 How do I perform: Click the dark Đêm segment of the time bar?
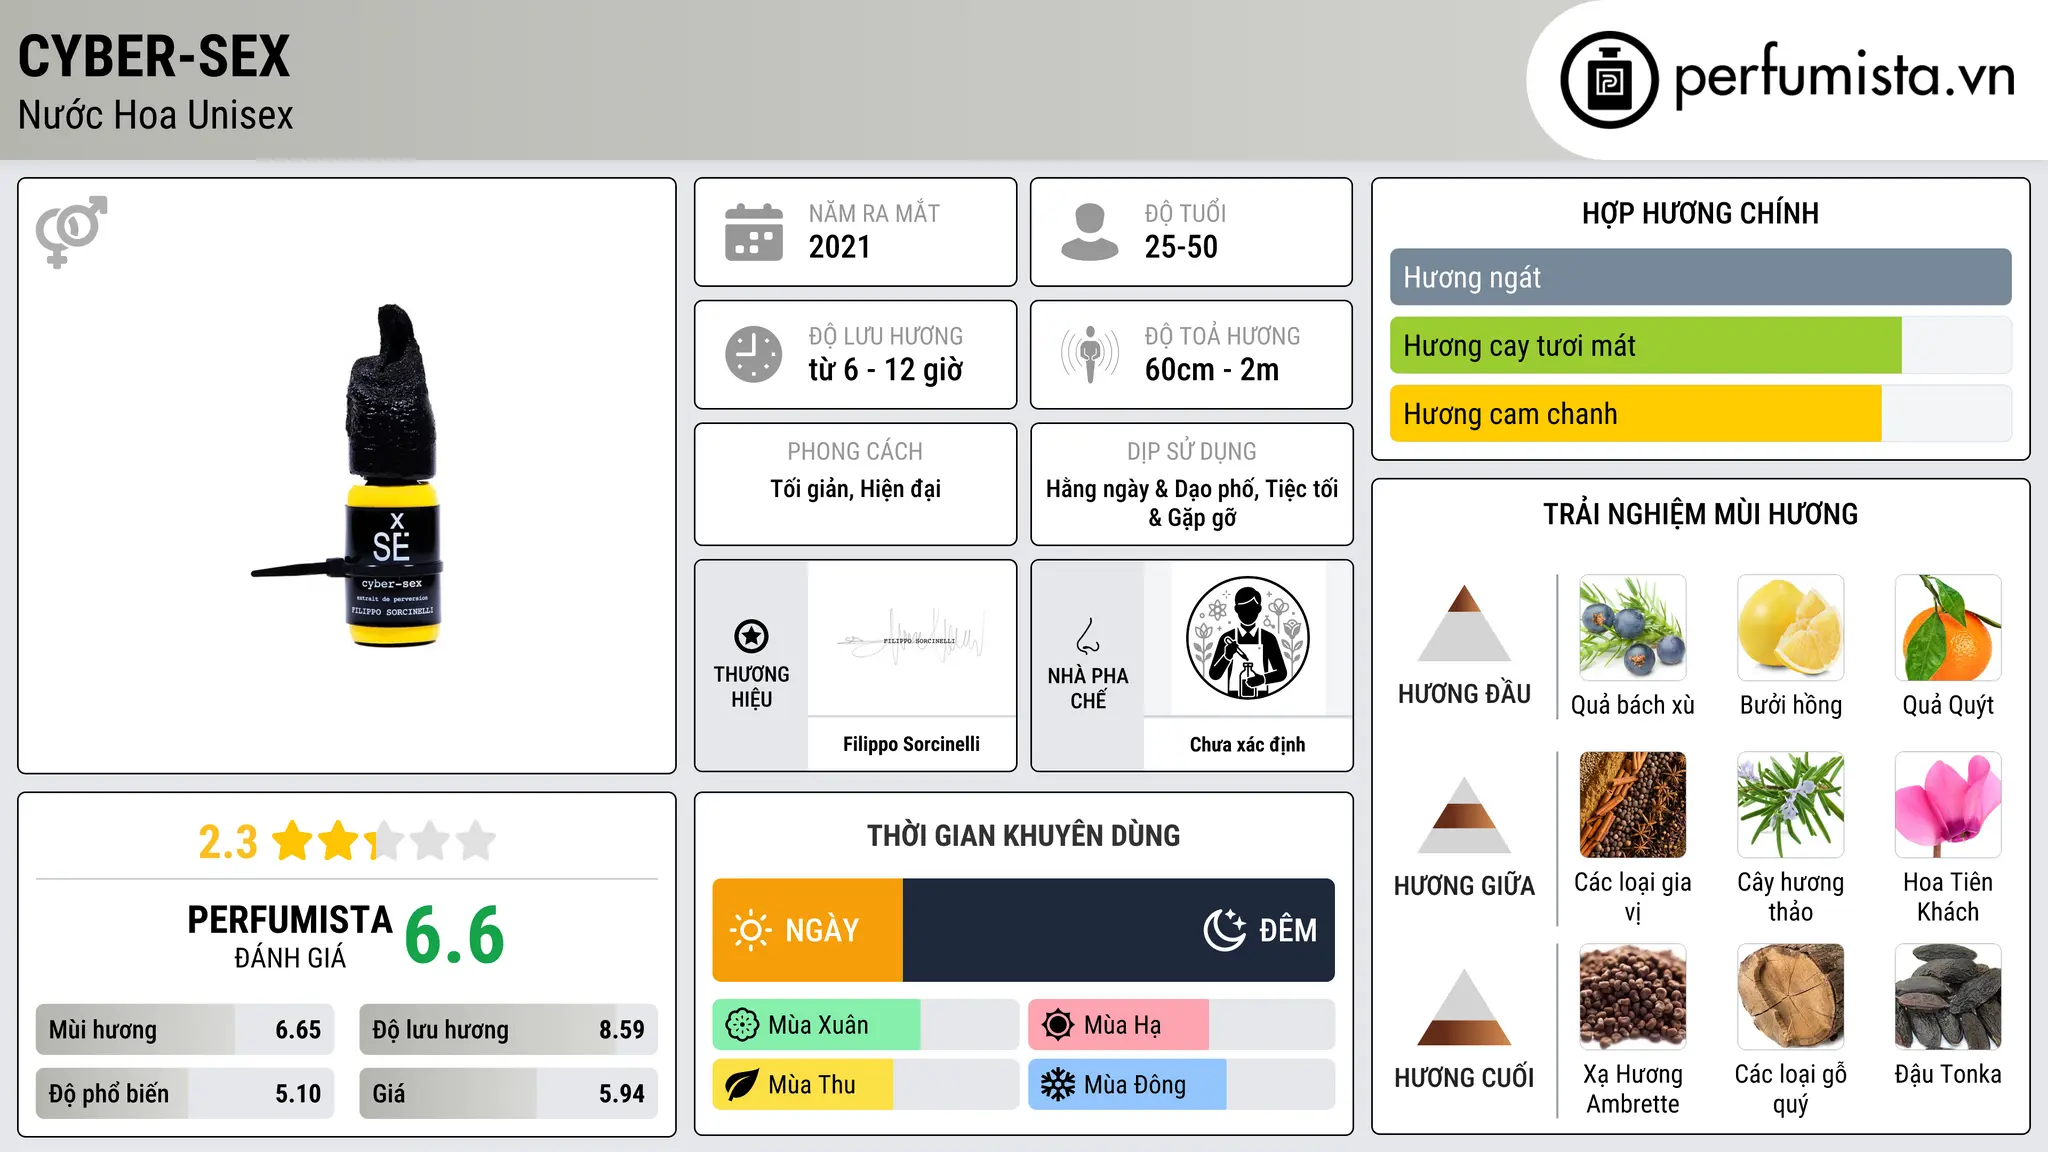pyautogui.click(x=1119, y=930)
